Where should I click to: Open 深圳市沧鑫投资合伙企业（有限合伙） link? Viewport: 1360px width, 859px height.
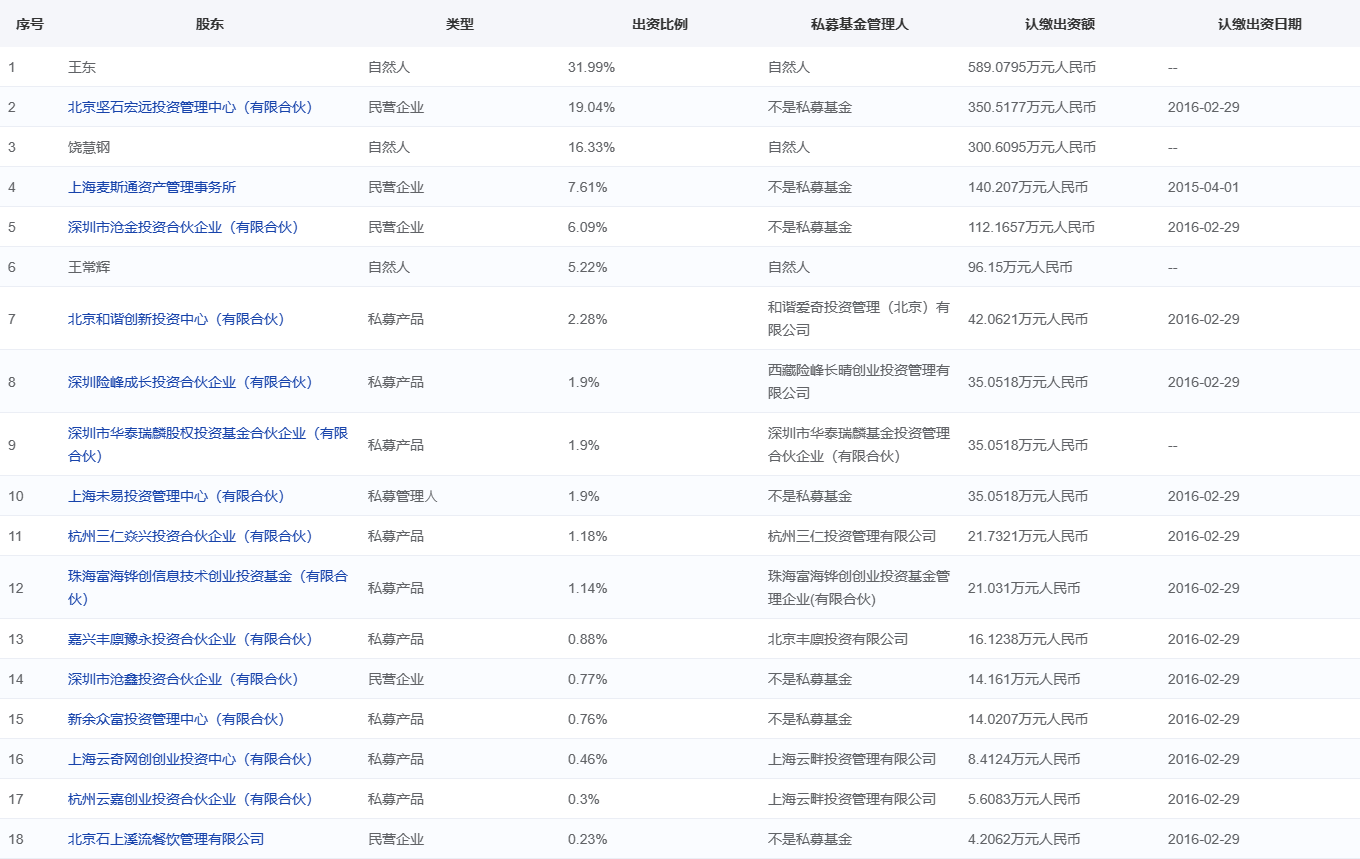click(x=183, y=679)
